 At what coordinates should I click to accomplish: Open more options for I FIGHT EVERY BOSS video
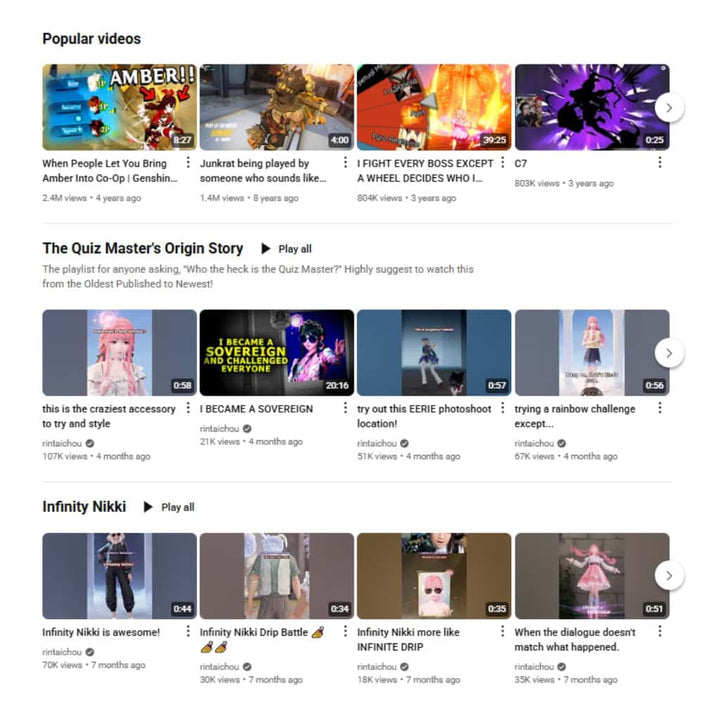click(x=502, y=163)
